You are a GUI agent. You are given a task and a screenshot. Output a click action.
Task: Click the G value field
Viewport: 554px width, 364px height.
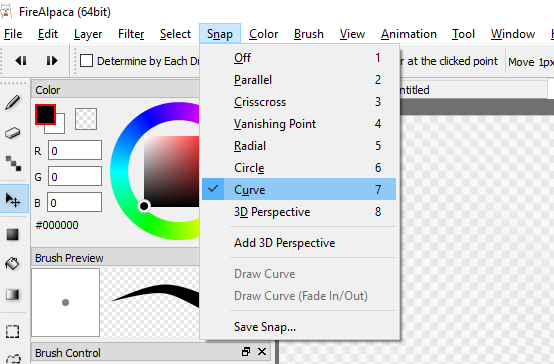pos(75,176)
